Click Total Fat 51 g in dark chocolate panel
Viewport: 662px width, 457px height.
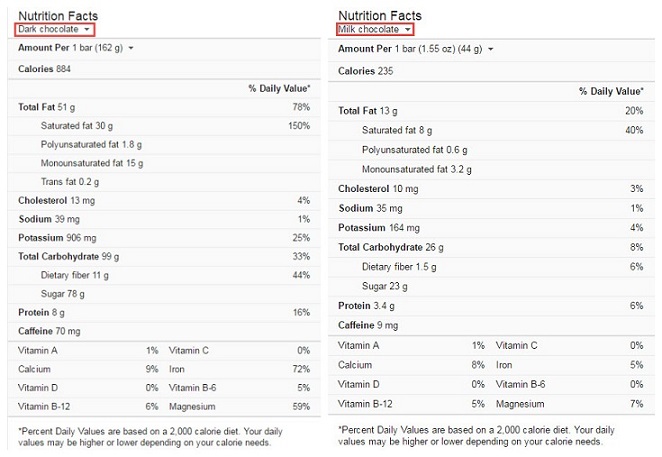coord(48,107)
